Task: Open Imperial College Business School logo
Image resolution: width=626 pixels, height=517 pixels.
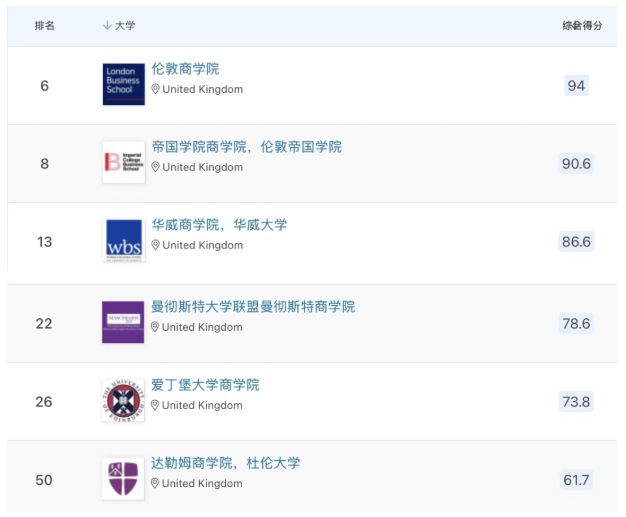Action: (124, 162)
